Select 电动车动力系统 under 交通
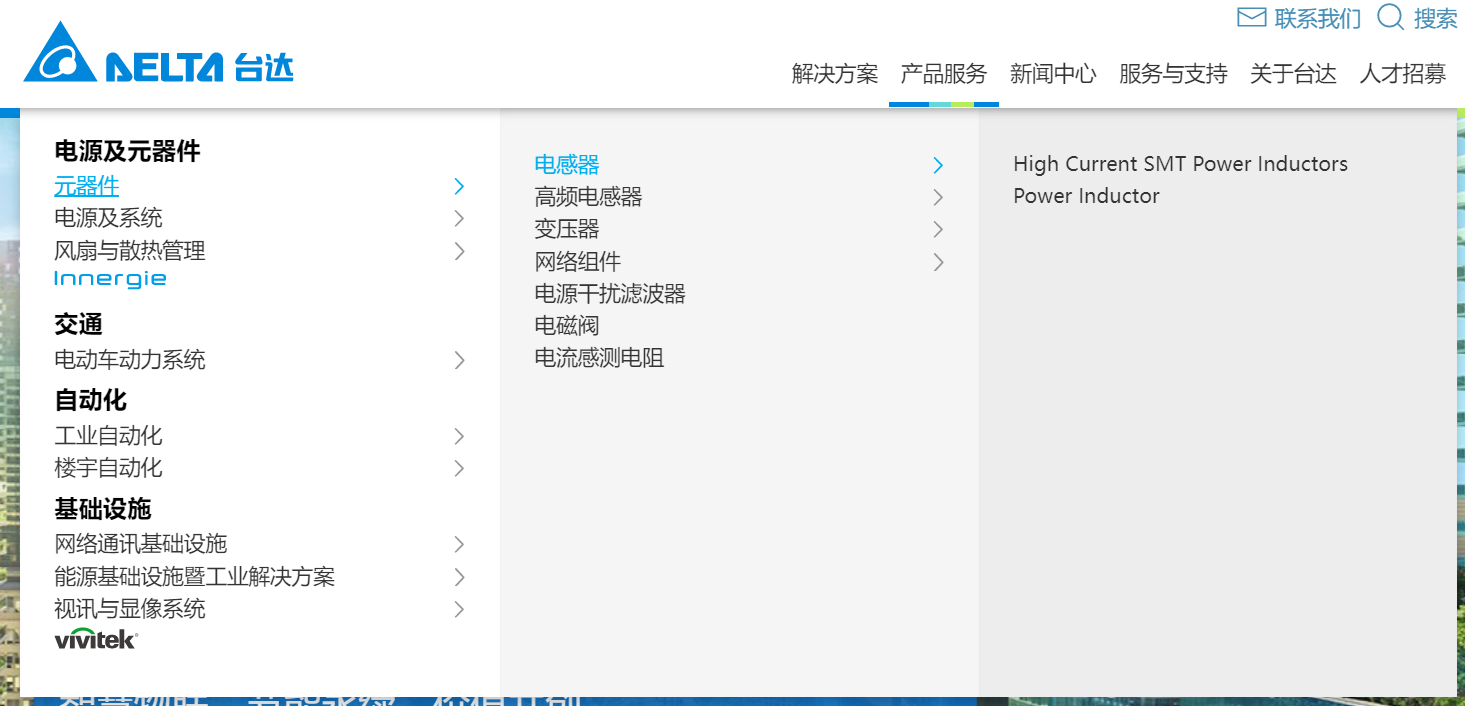 [130, 360]
